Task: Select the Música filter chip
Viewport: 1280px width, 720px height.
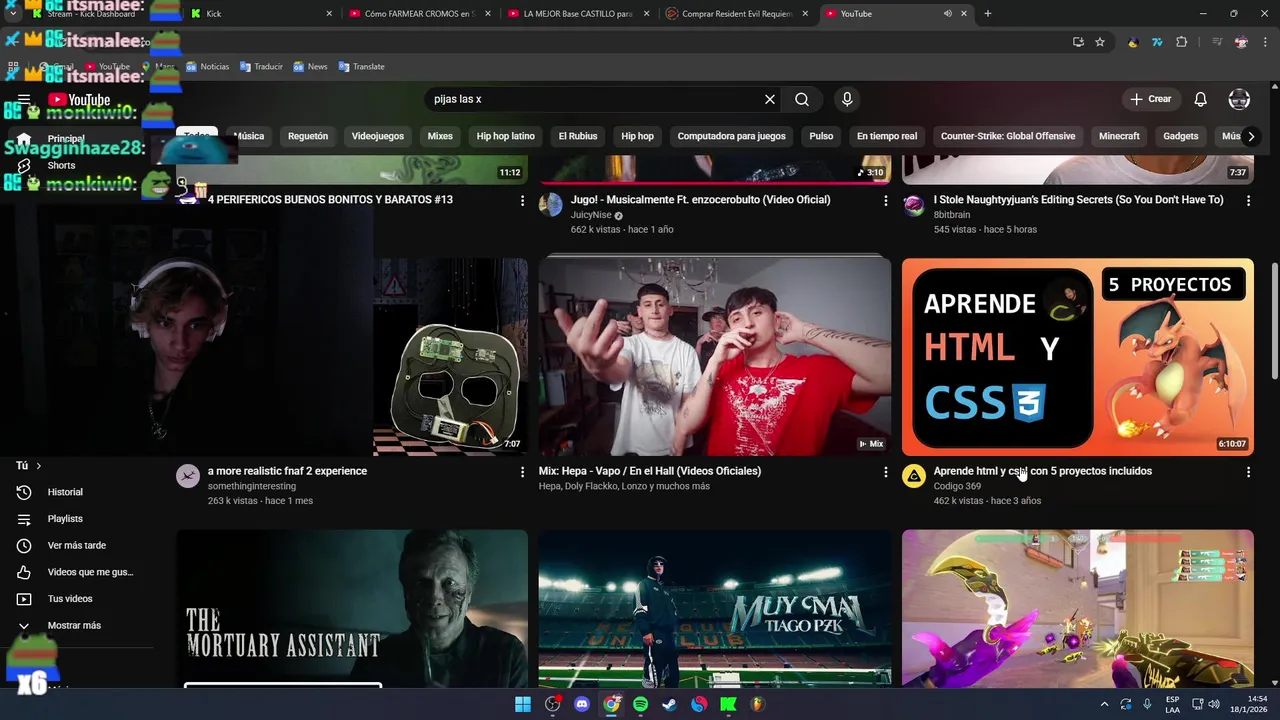Action: click(x=249, y=136)
